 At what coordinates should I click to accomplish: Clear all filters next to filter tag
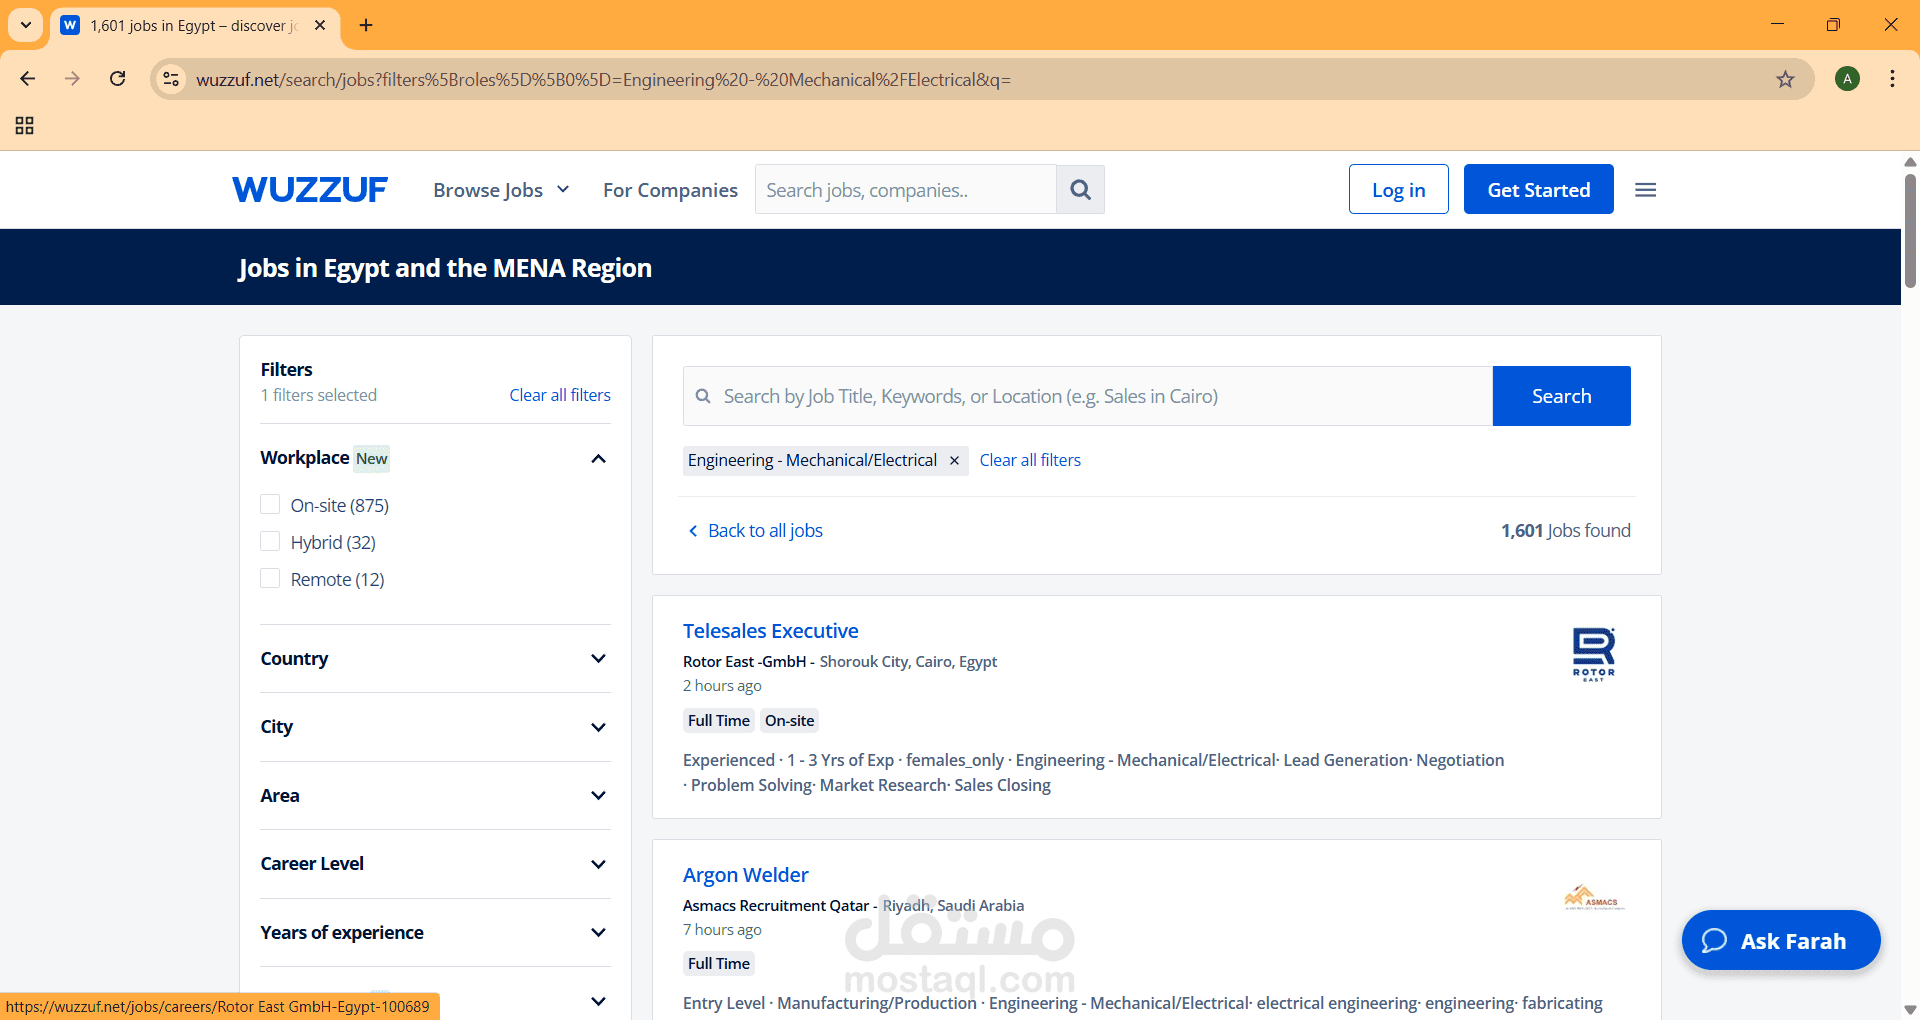click(x=1030, y=460)
